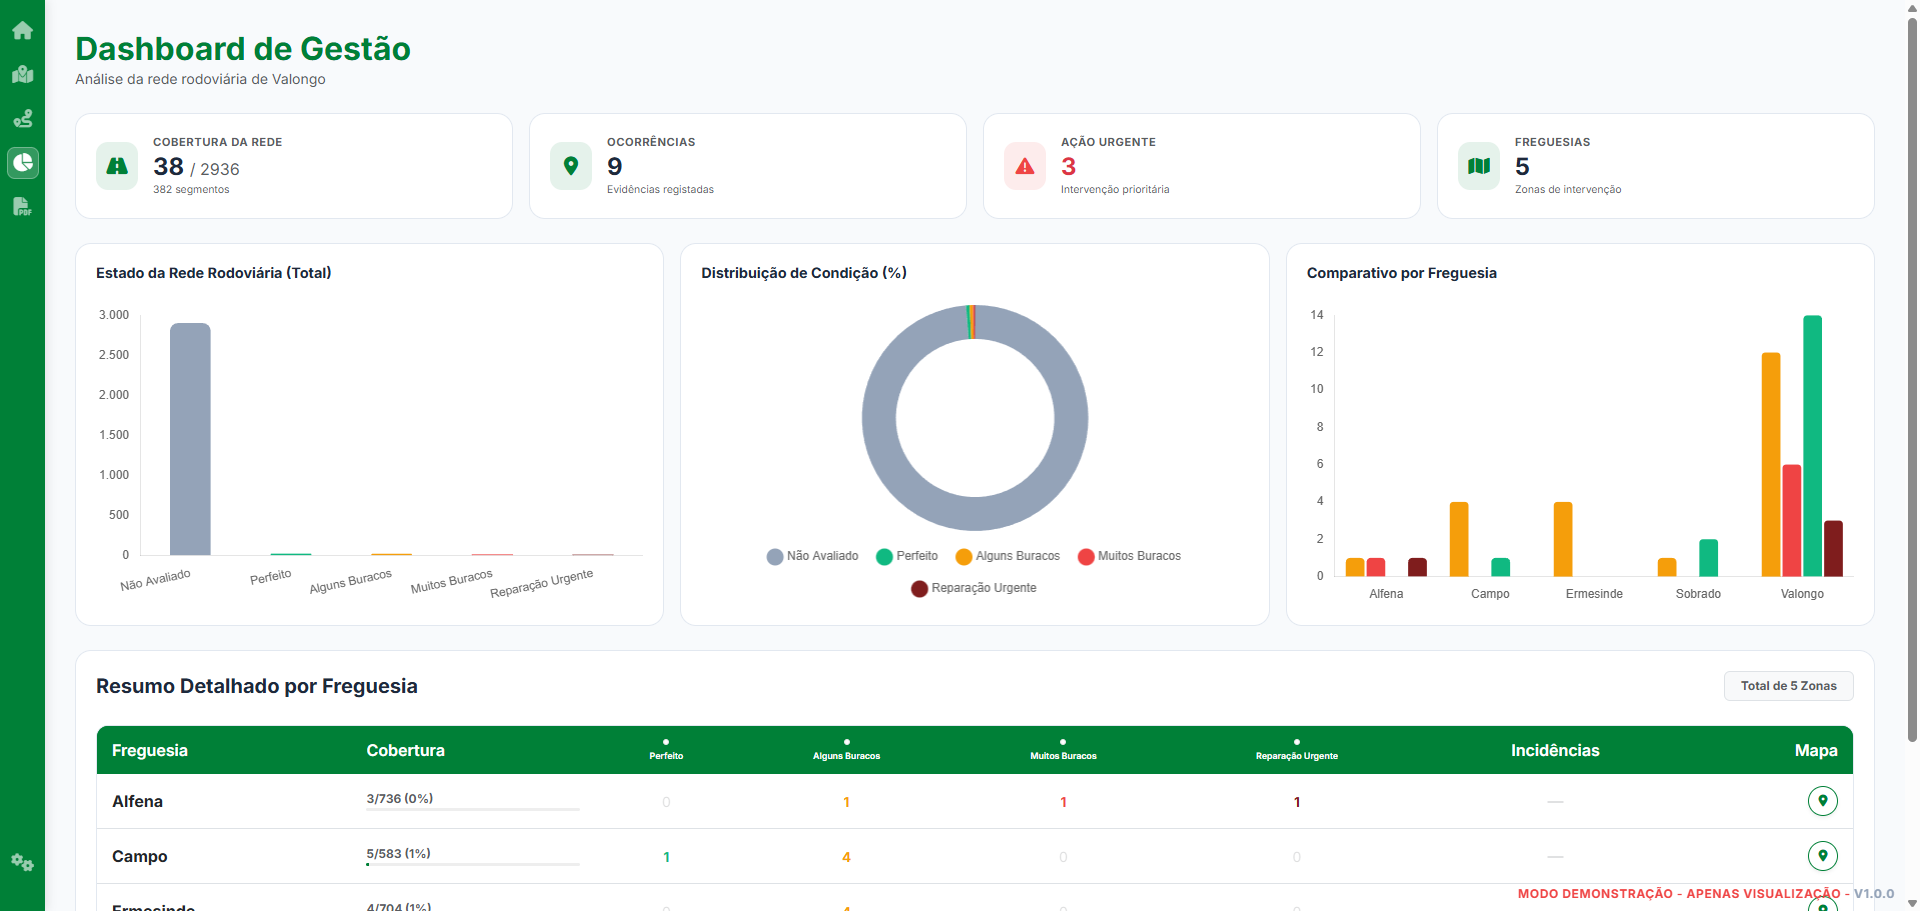Open the map pin for Campo row
This screenshot has width=1920, height=911.
click(x=1822, y=856)
